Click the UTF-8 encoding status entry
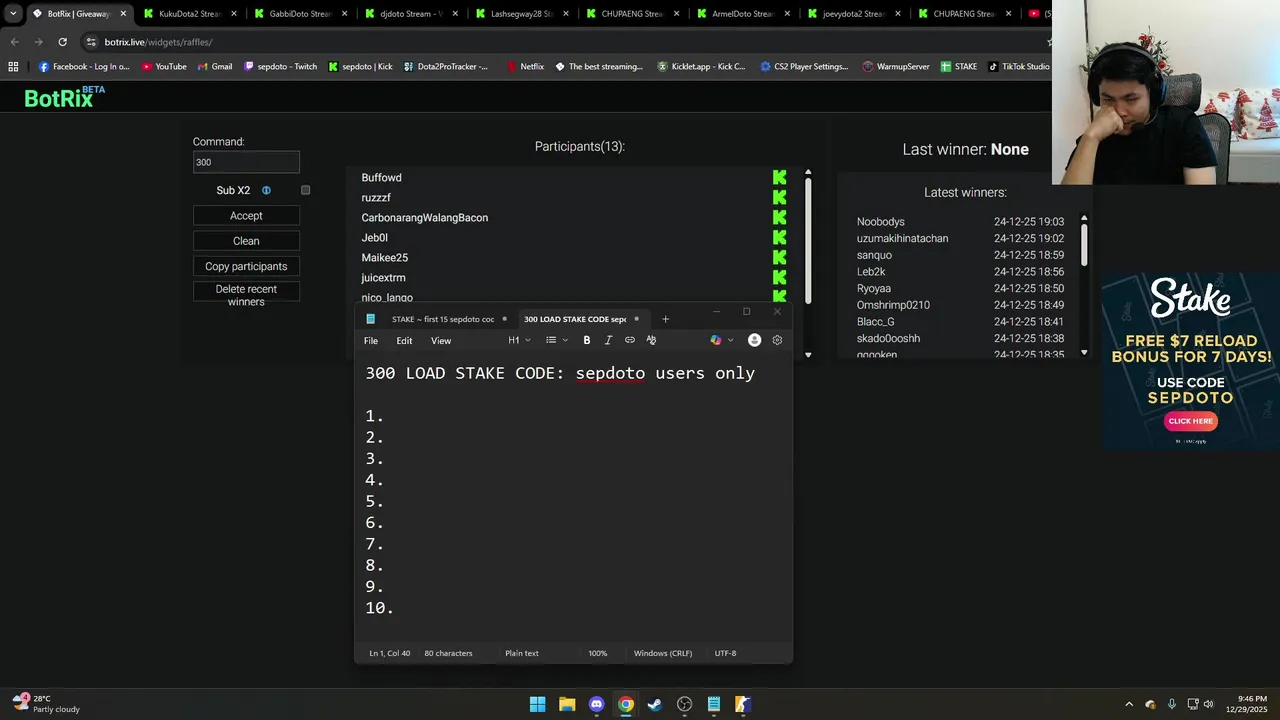Screen dimensions: 1280x720 pos(725,653)
